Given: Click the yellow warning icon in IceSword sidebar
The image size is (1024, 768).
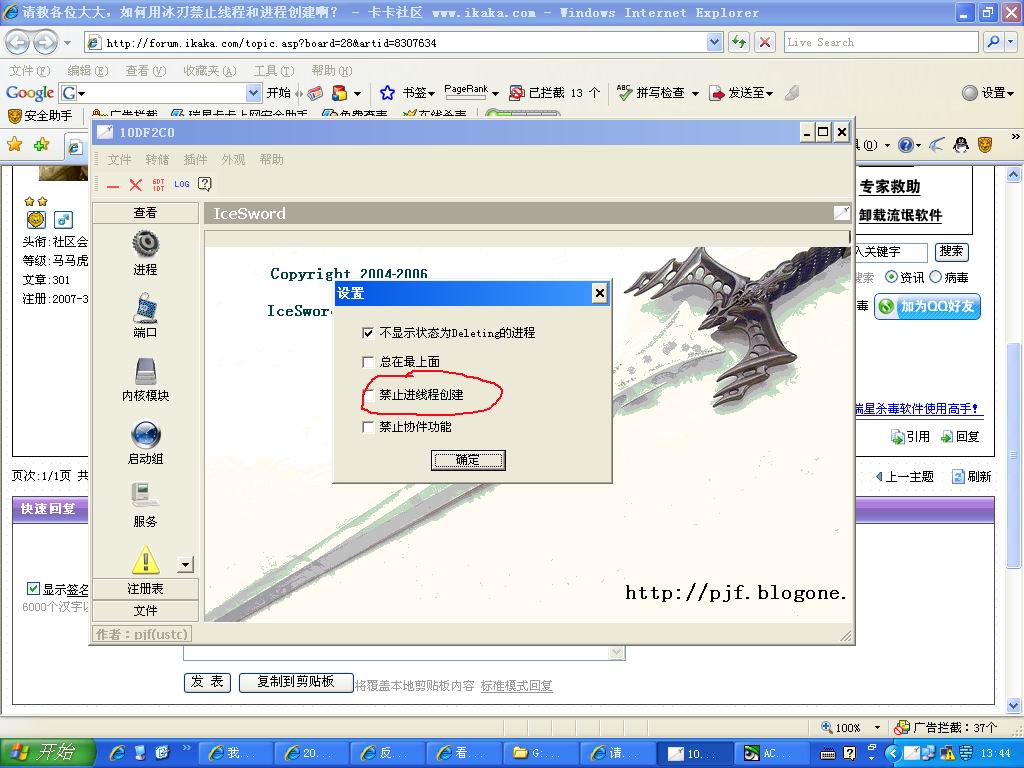Looking at the screenshot, I should tap(145, 559).
